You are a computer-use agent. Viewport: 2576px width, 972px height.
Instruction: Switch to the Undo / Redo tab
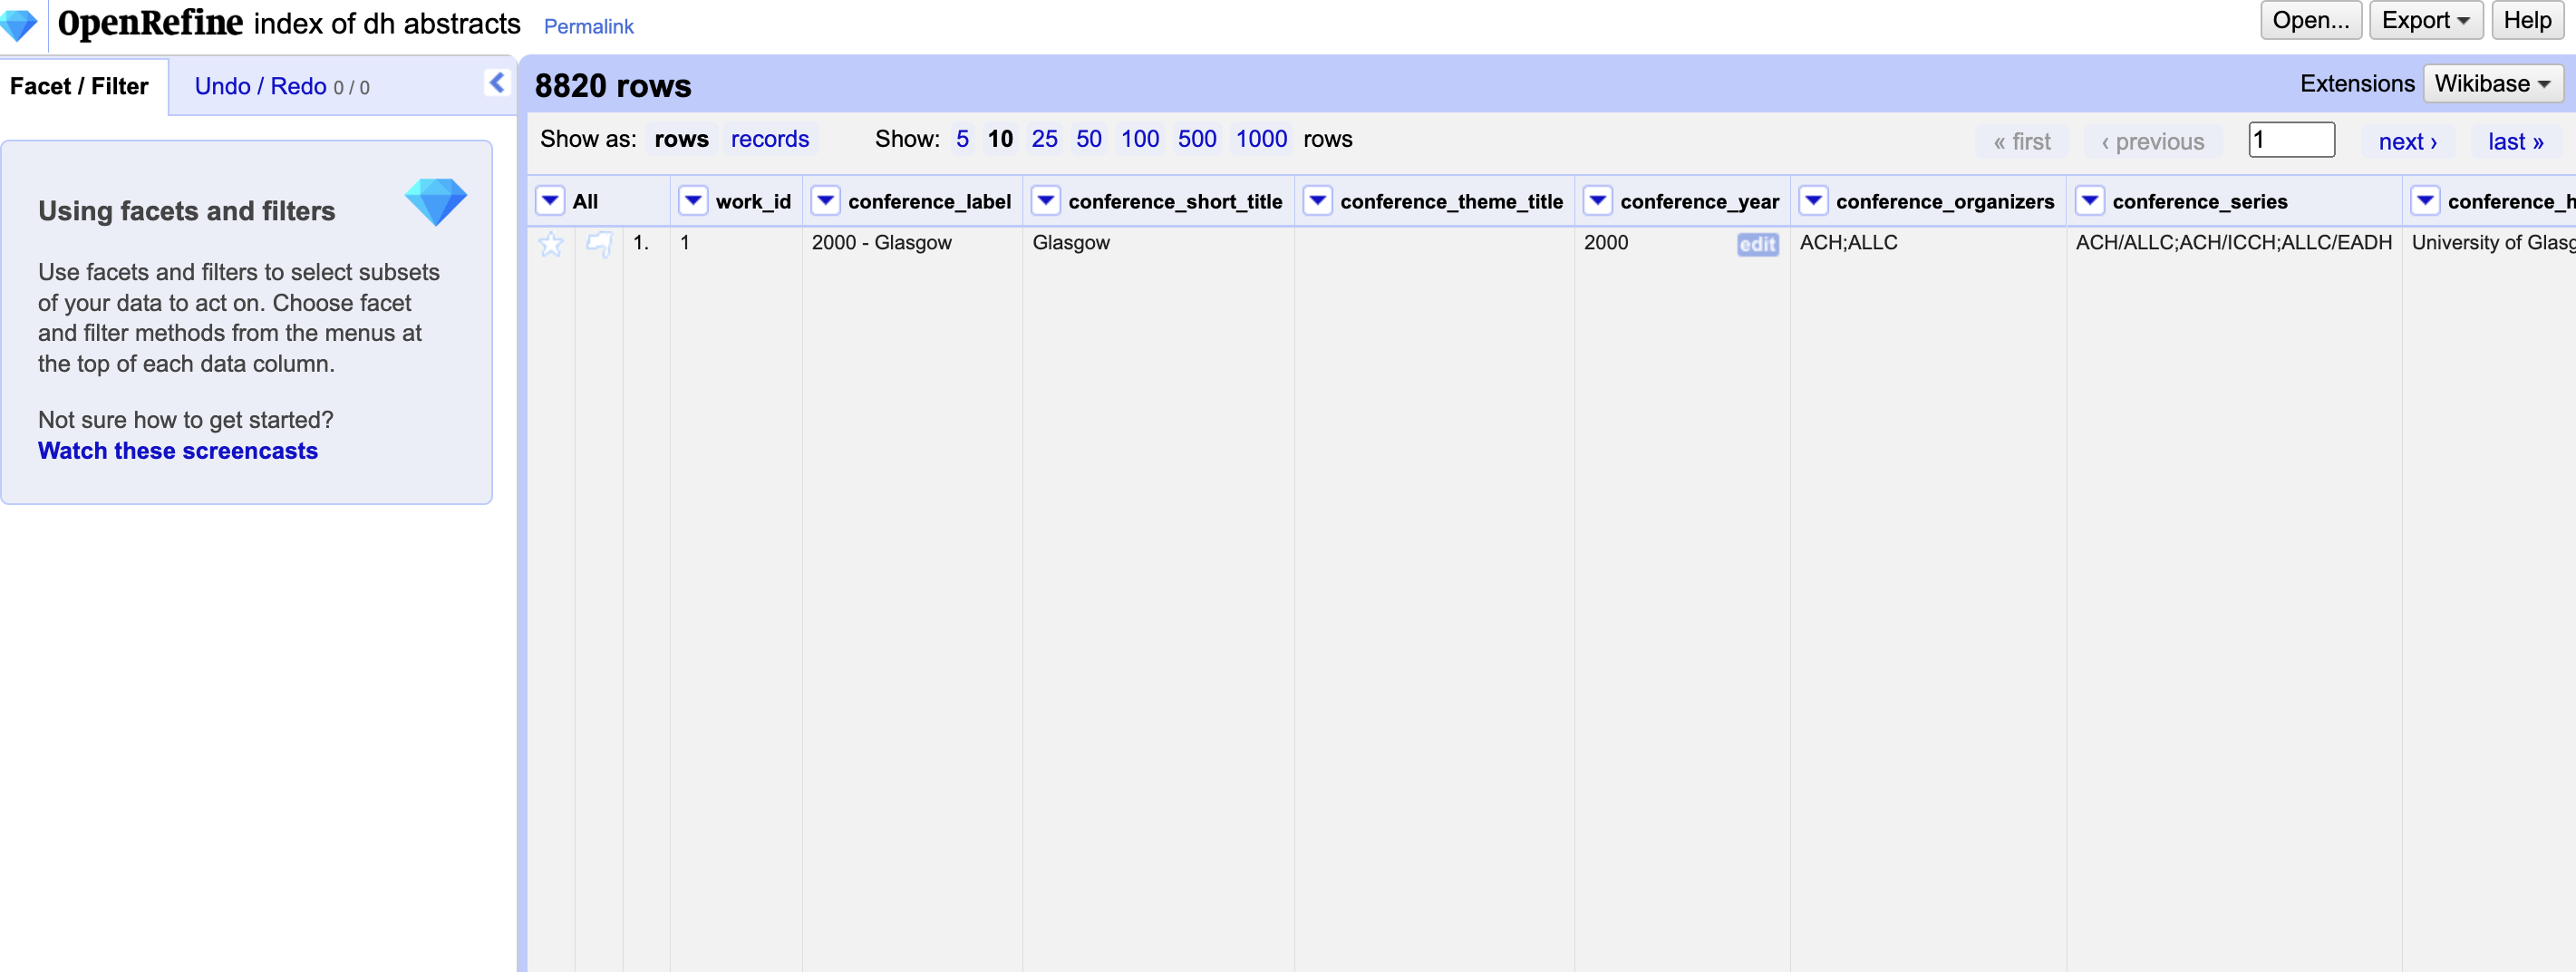pyautogui.click(x=261, y=86)
